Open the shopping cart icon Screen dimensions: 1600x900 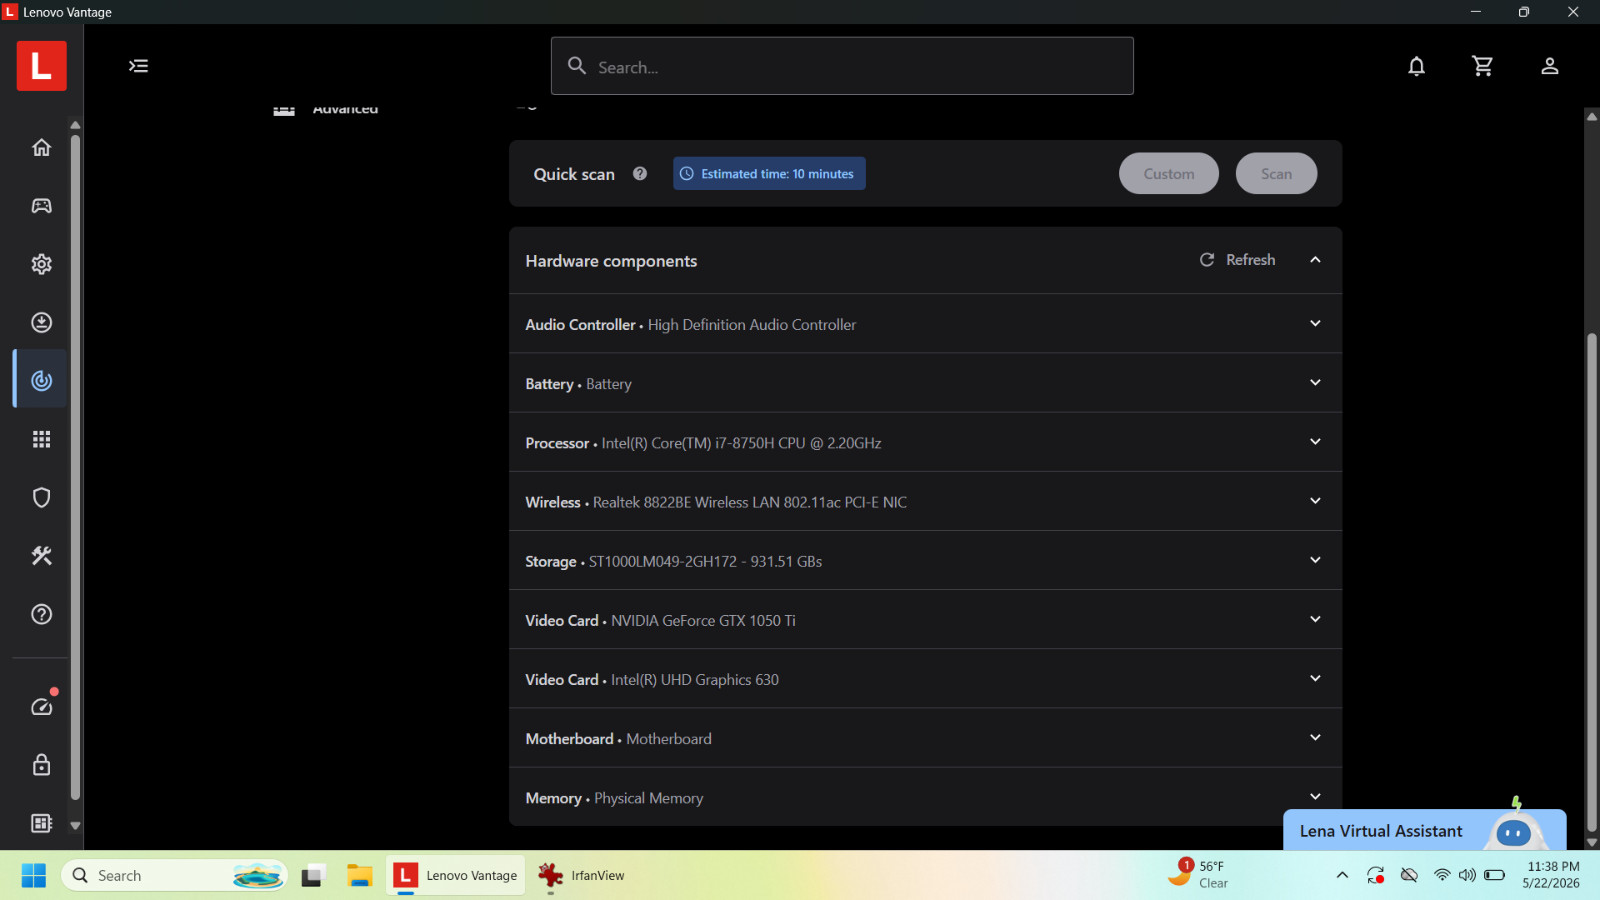point(1483,66)
